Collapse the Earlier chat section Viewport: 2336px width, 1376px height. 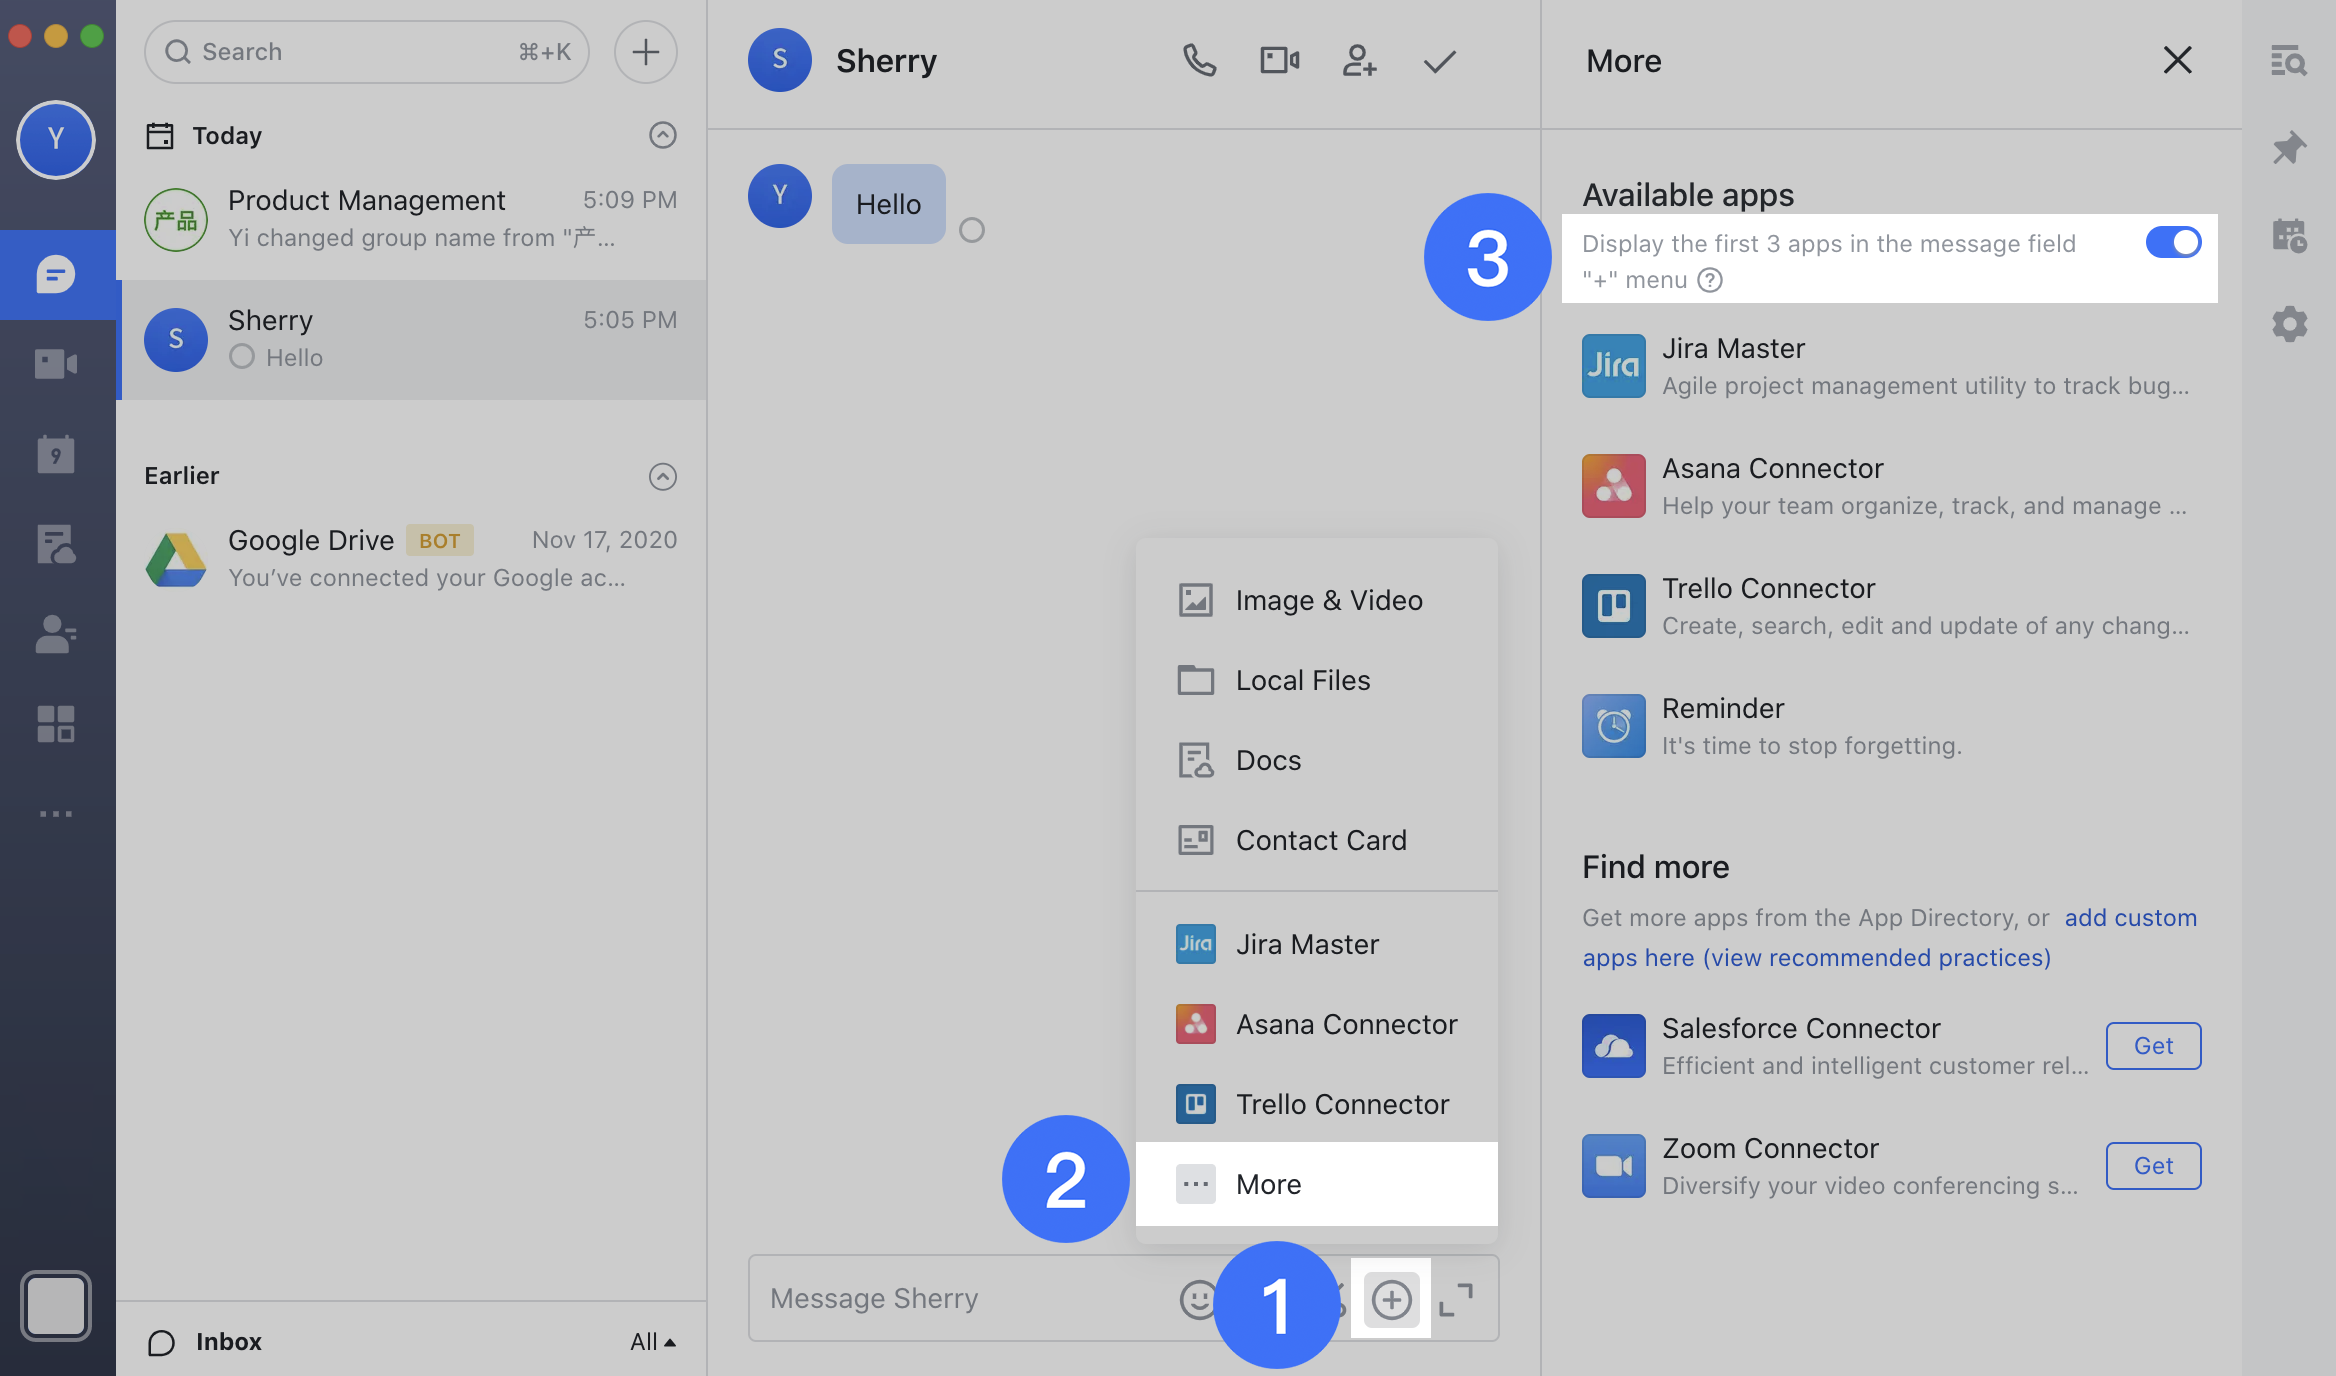662,476
